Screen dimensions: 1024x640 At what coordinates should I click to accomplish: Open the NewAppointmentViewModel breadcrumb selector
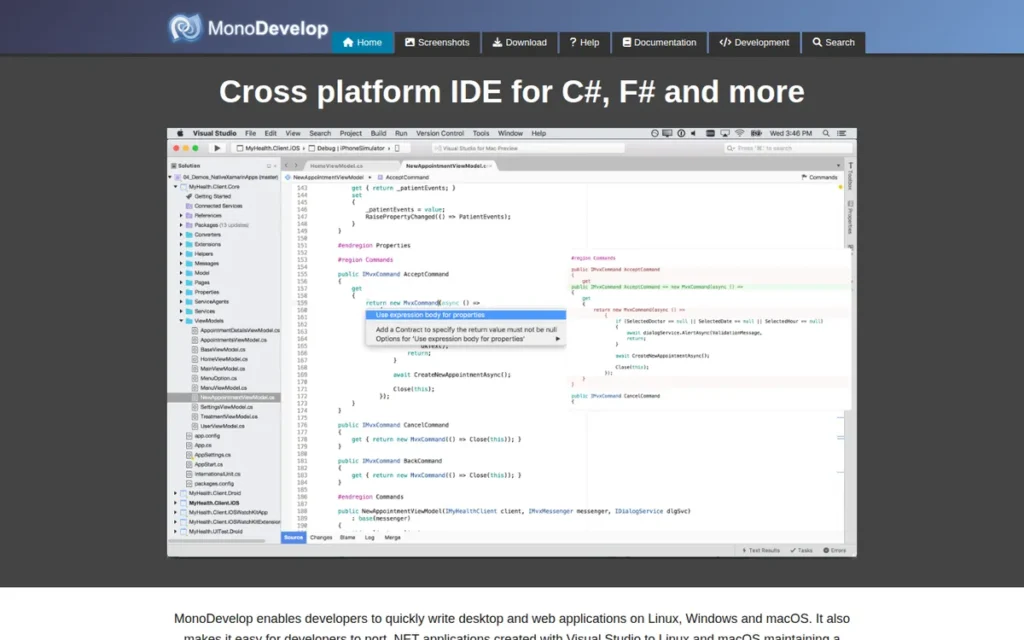click(324, 177)
